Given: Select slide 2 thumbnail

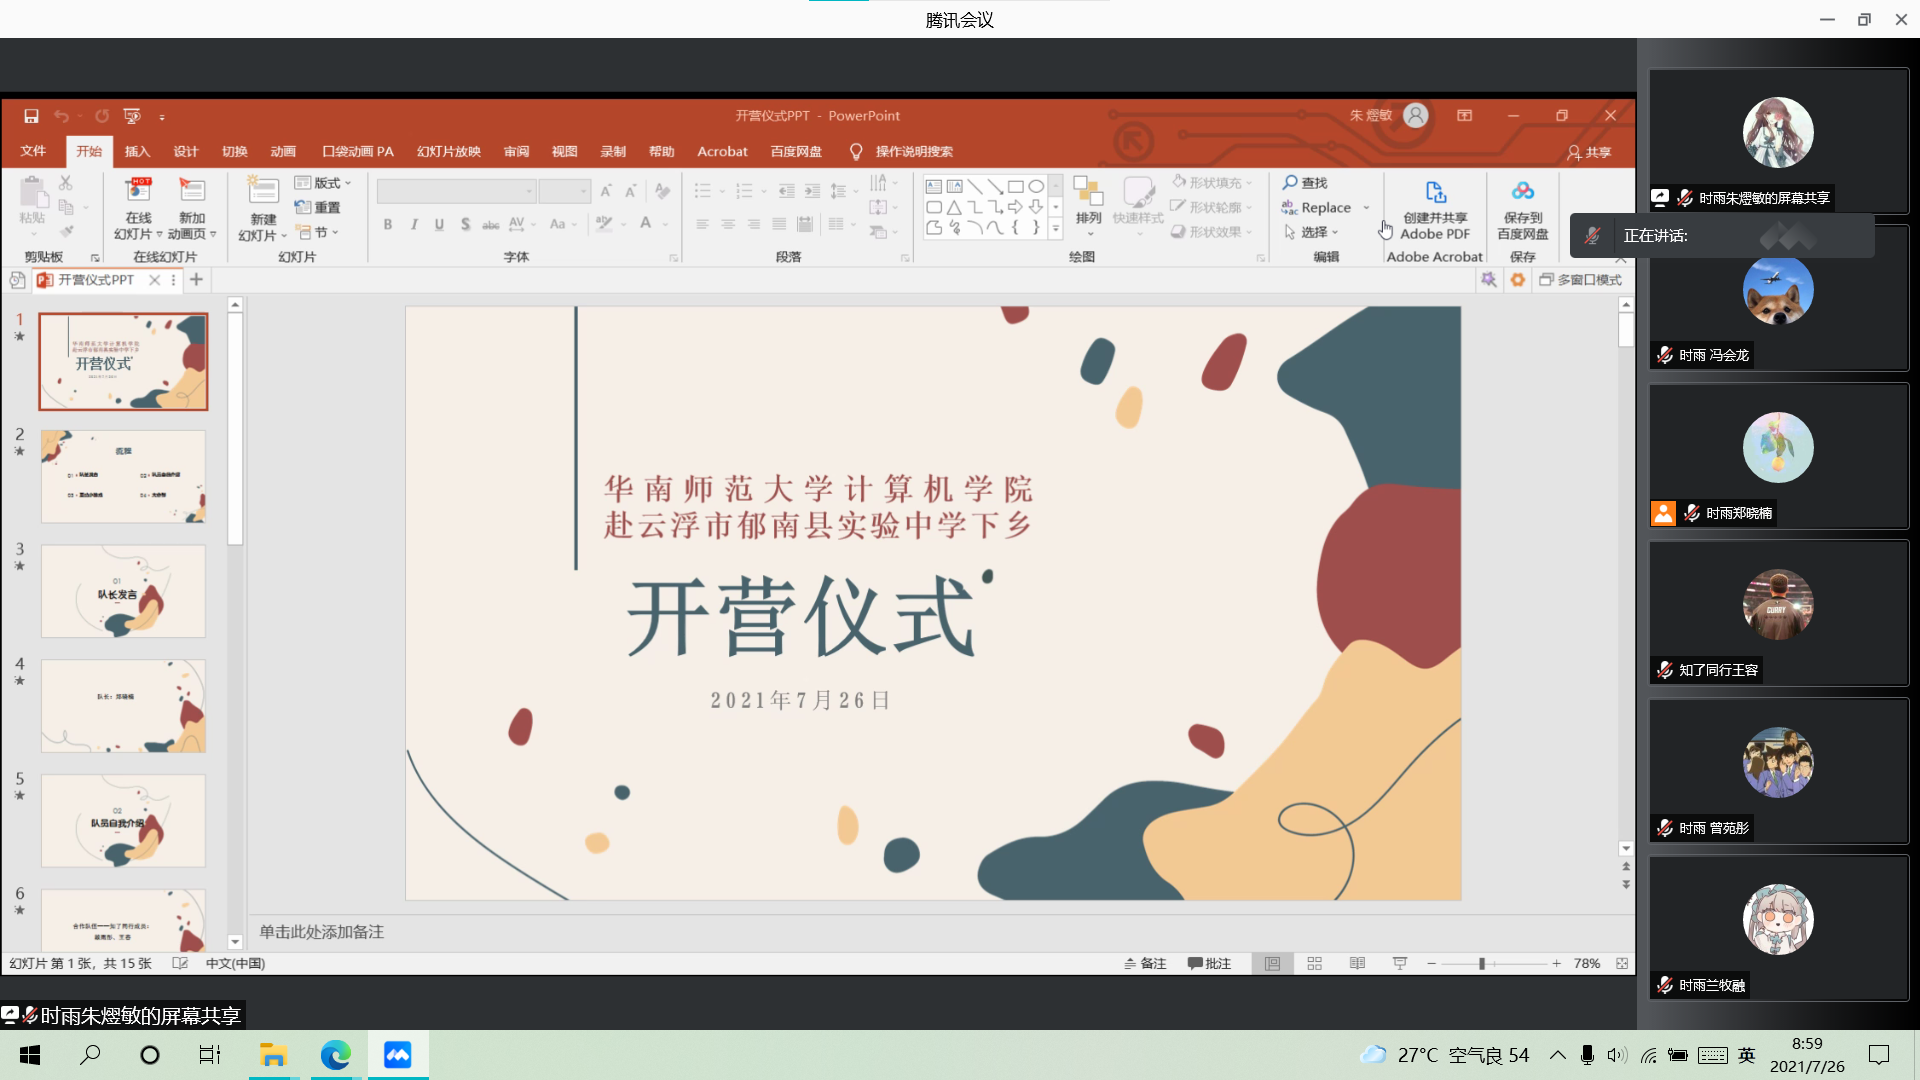Looking at the screenshot, I should pos(123,476).
